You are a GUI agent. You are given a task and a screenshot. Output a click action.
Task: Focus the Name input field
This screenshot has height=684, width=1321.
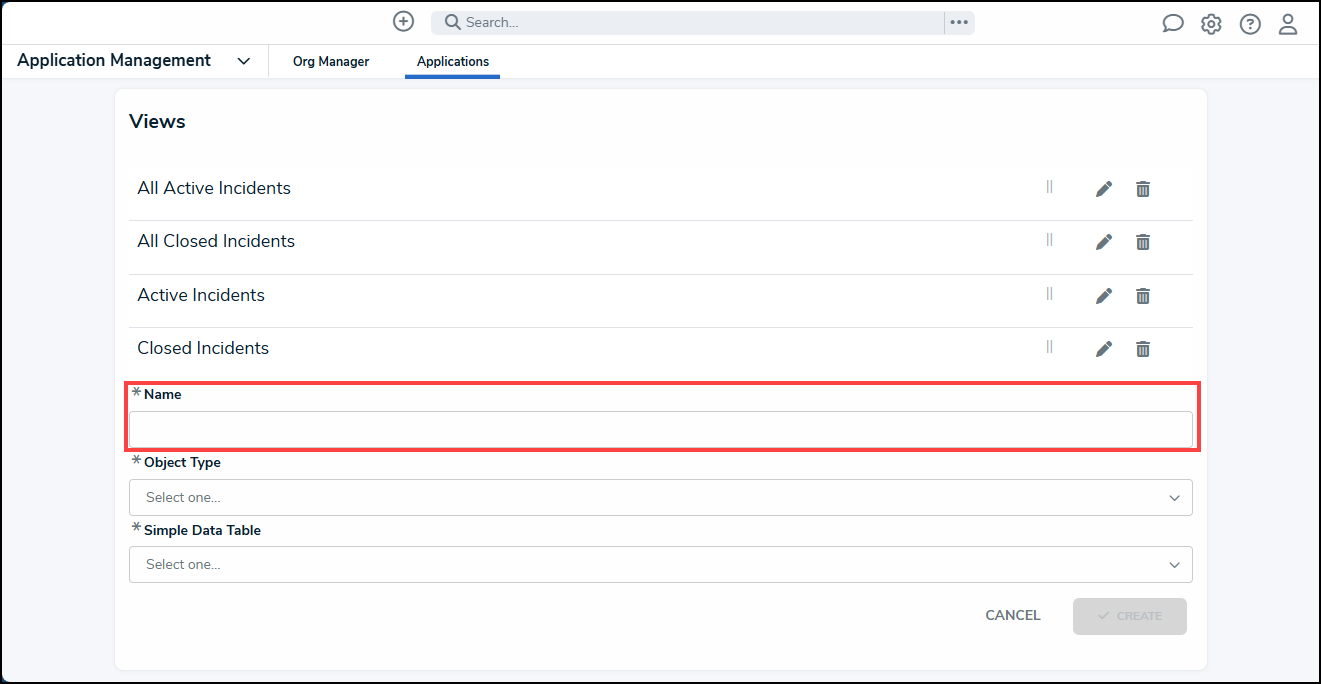[x=660, y=429]
